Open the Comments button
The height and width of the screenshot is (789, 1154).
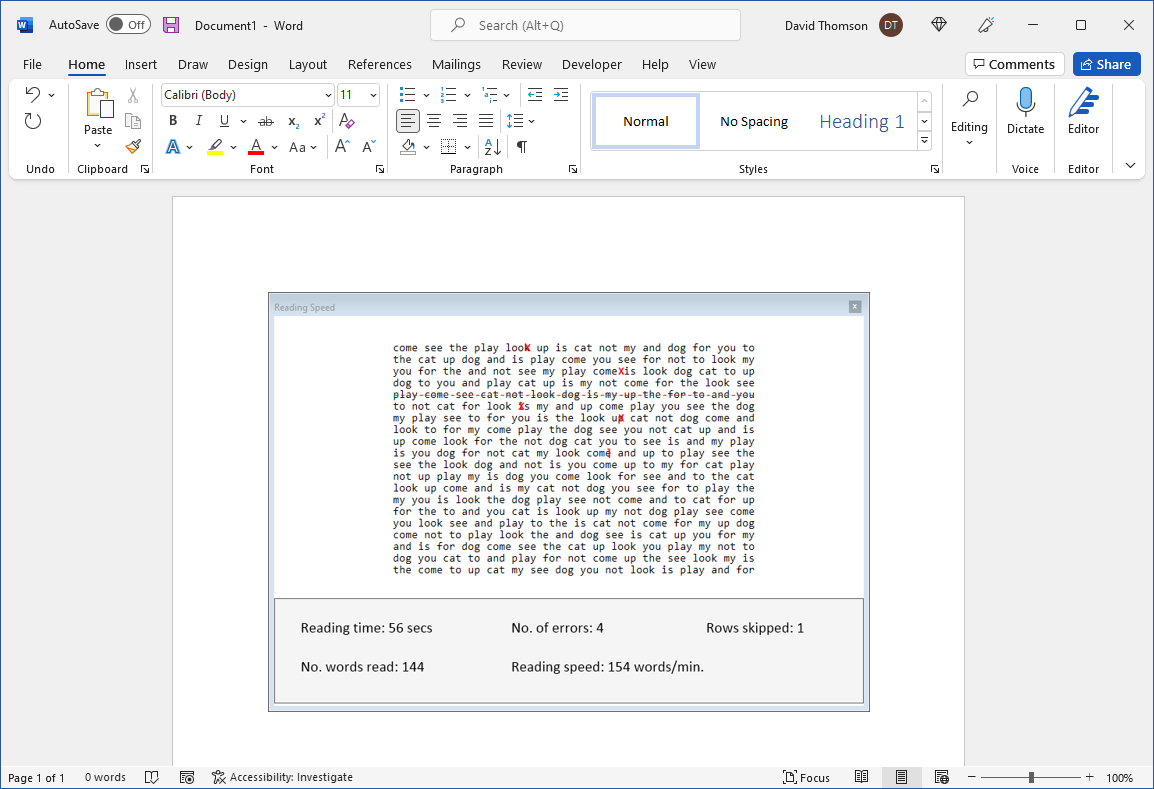point(1013,64)
